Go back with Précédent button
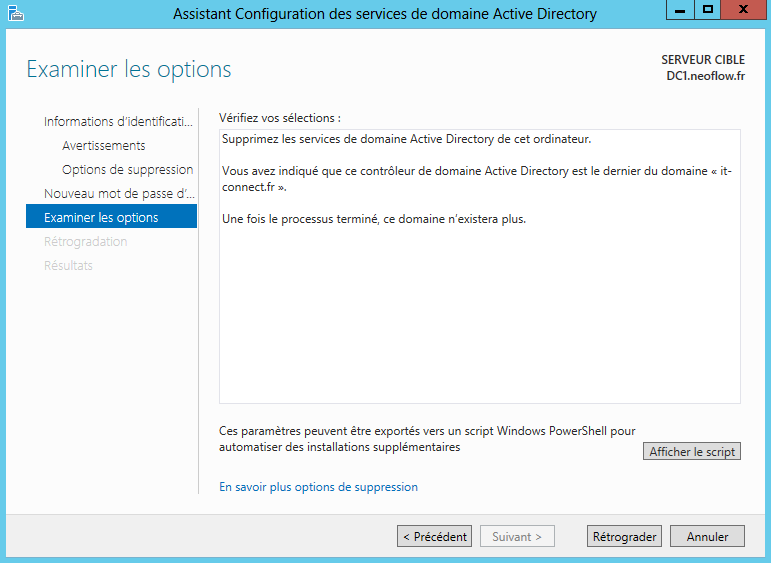Image resolution: width=771 pixels, height=563 pixels. pyautogui.click(x=434, y=536)
